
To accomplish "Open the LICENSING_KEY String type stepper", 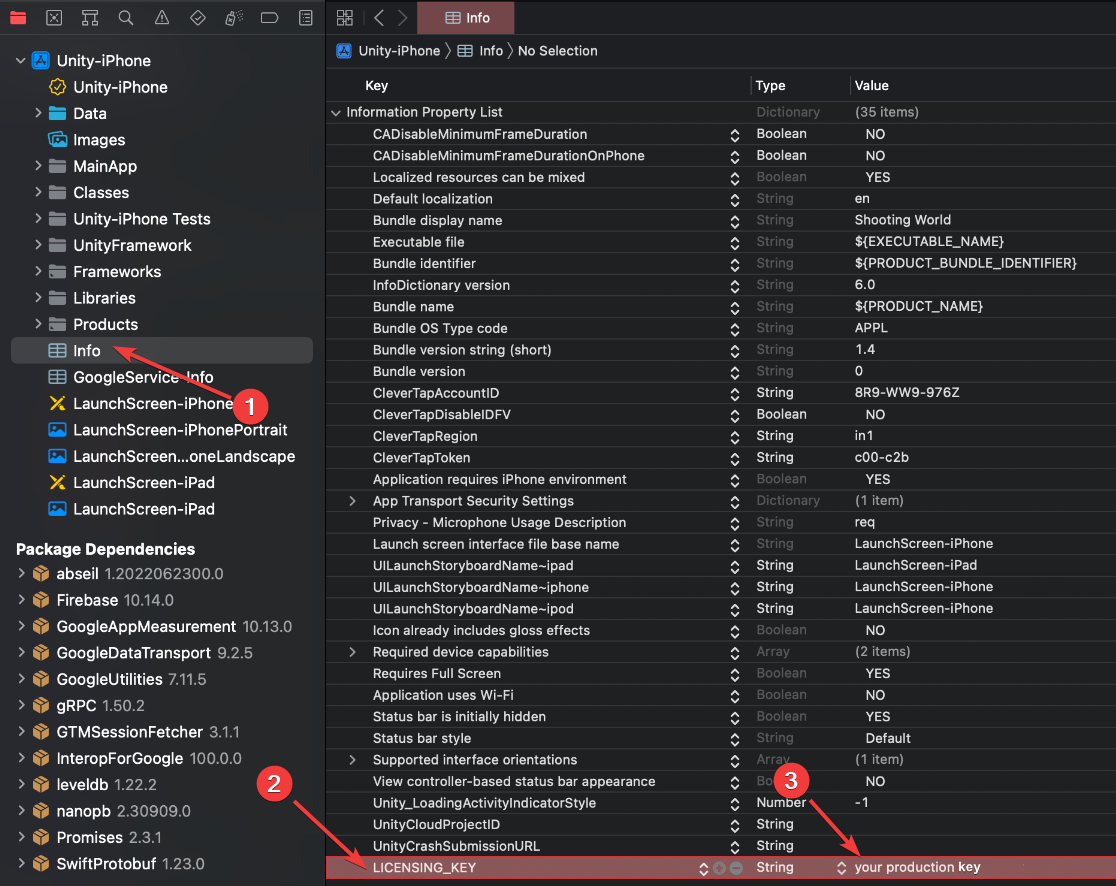I will tap(841, 868).
